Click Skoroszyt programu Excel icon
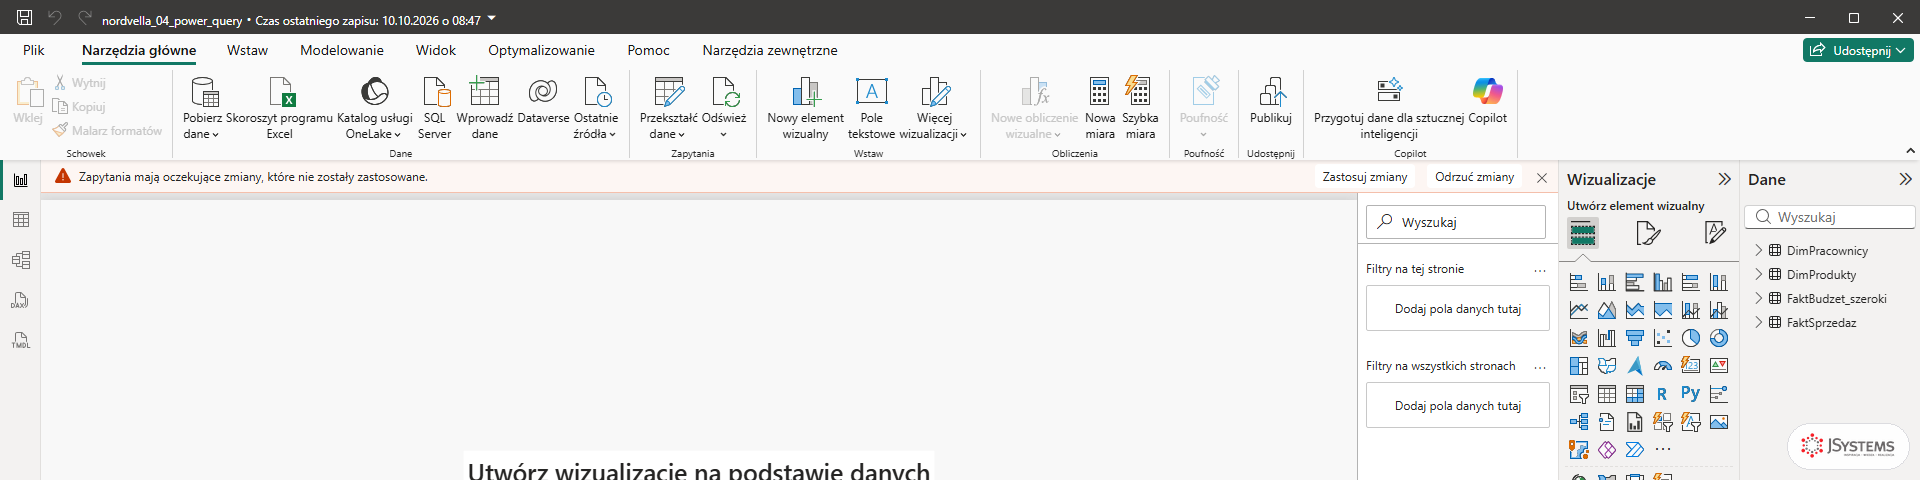Image resolution: width=1920 pixels, height=480 pixels. pyautogui.click(x=280, y=92)
